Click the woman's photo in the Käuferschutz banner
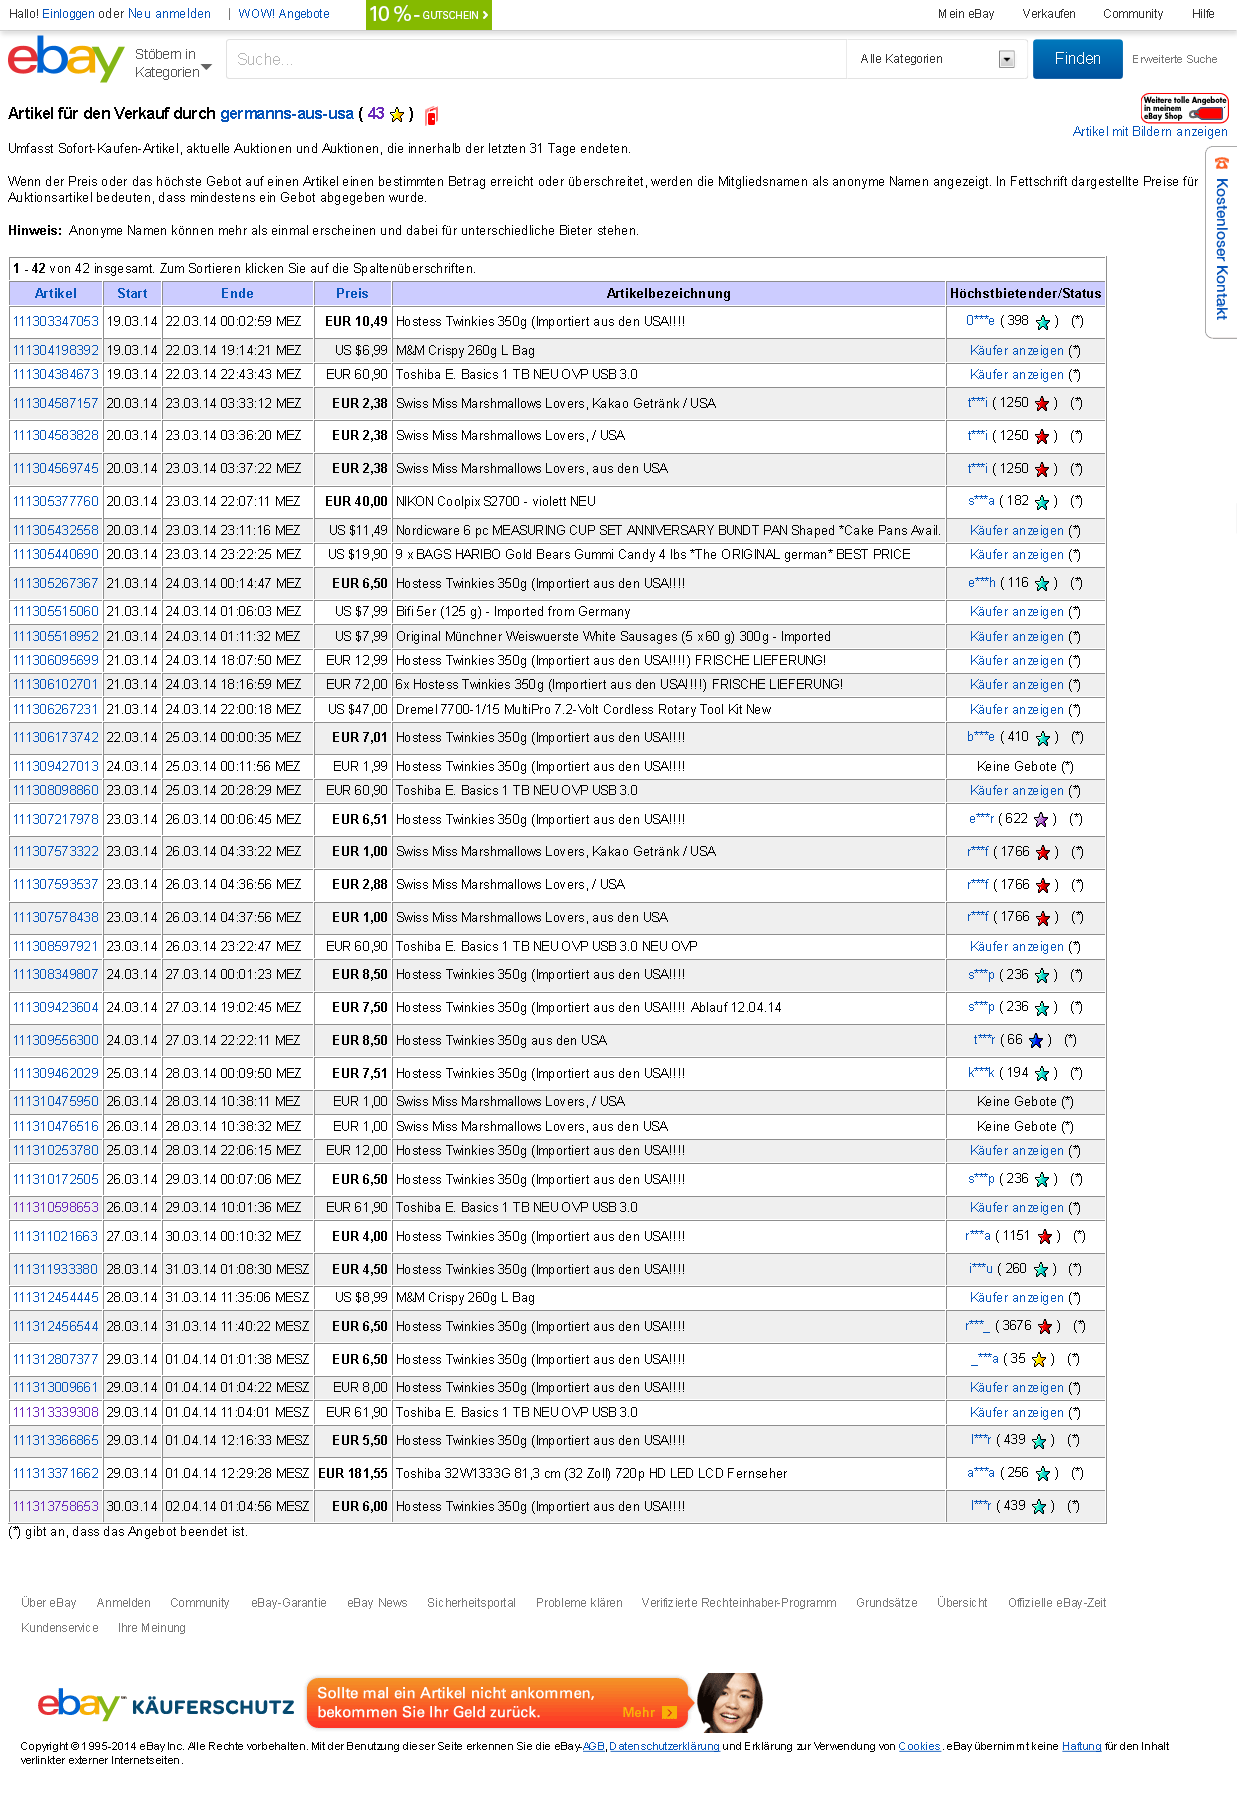Viewport: 1237px width, 1818px height. (730, 1702)
